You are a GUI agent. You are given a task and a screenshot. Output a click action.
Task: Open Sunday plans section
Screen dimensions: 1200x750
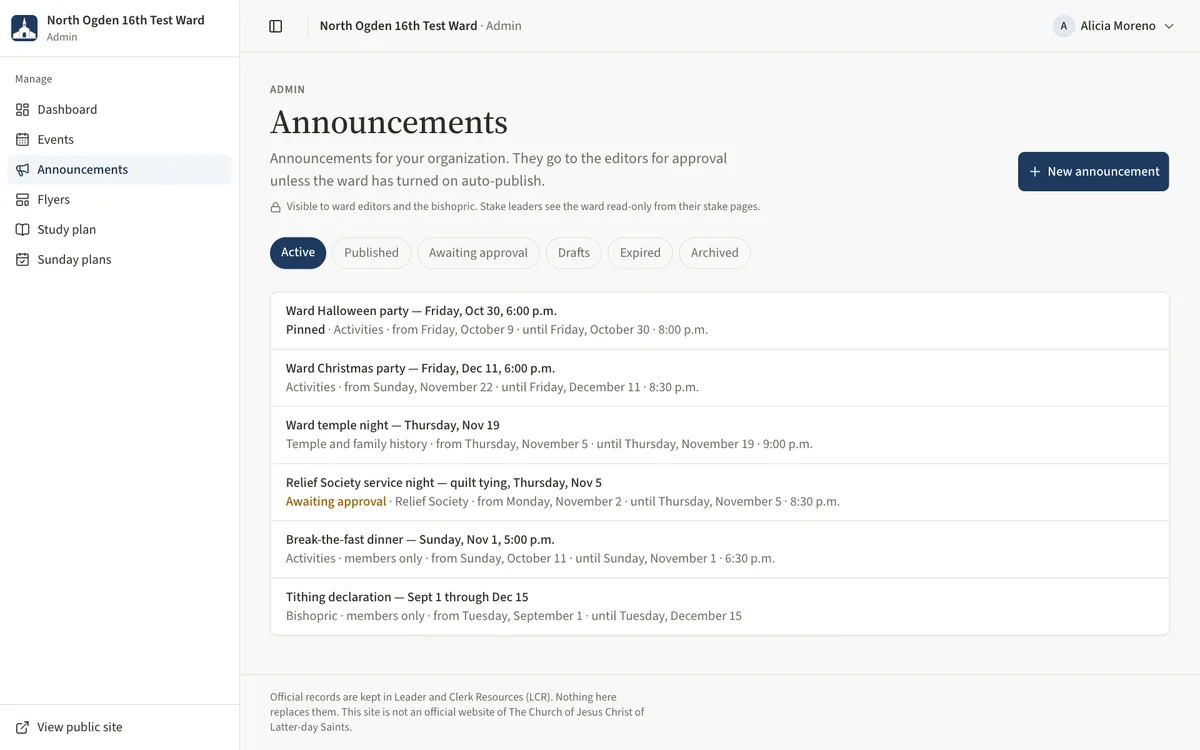(120, 260)
